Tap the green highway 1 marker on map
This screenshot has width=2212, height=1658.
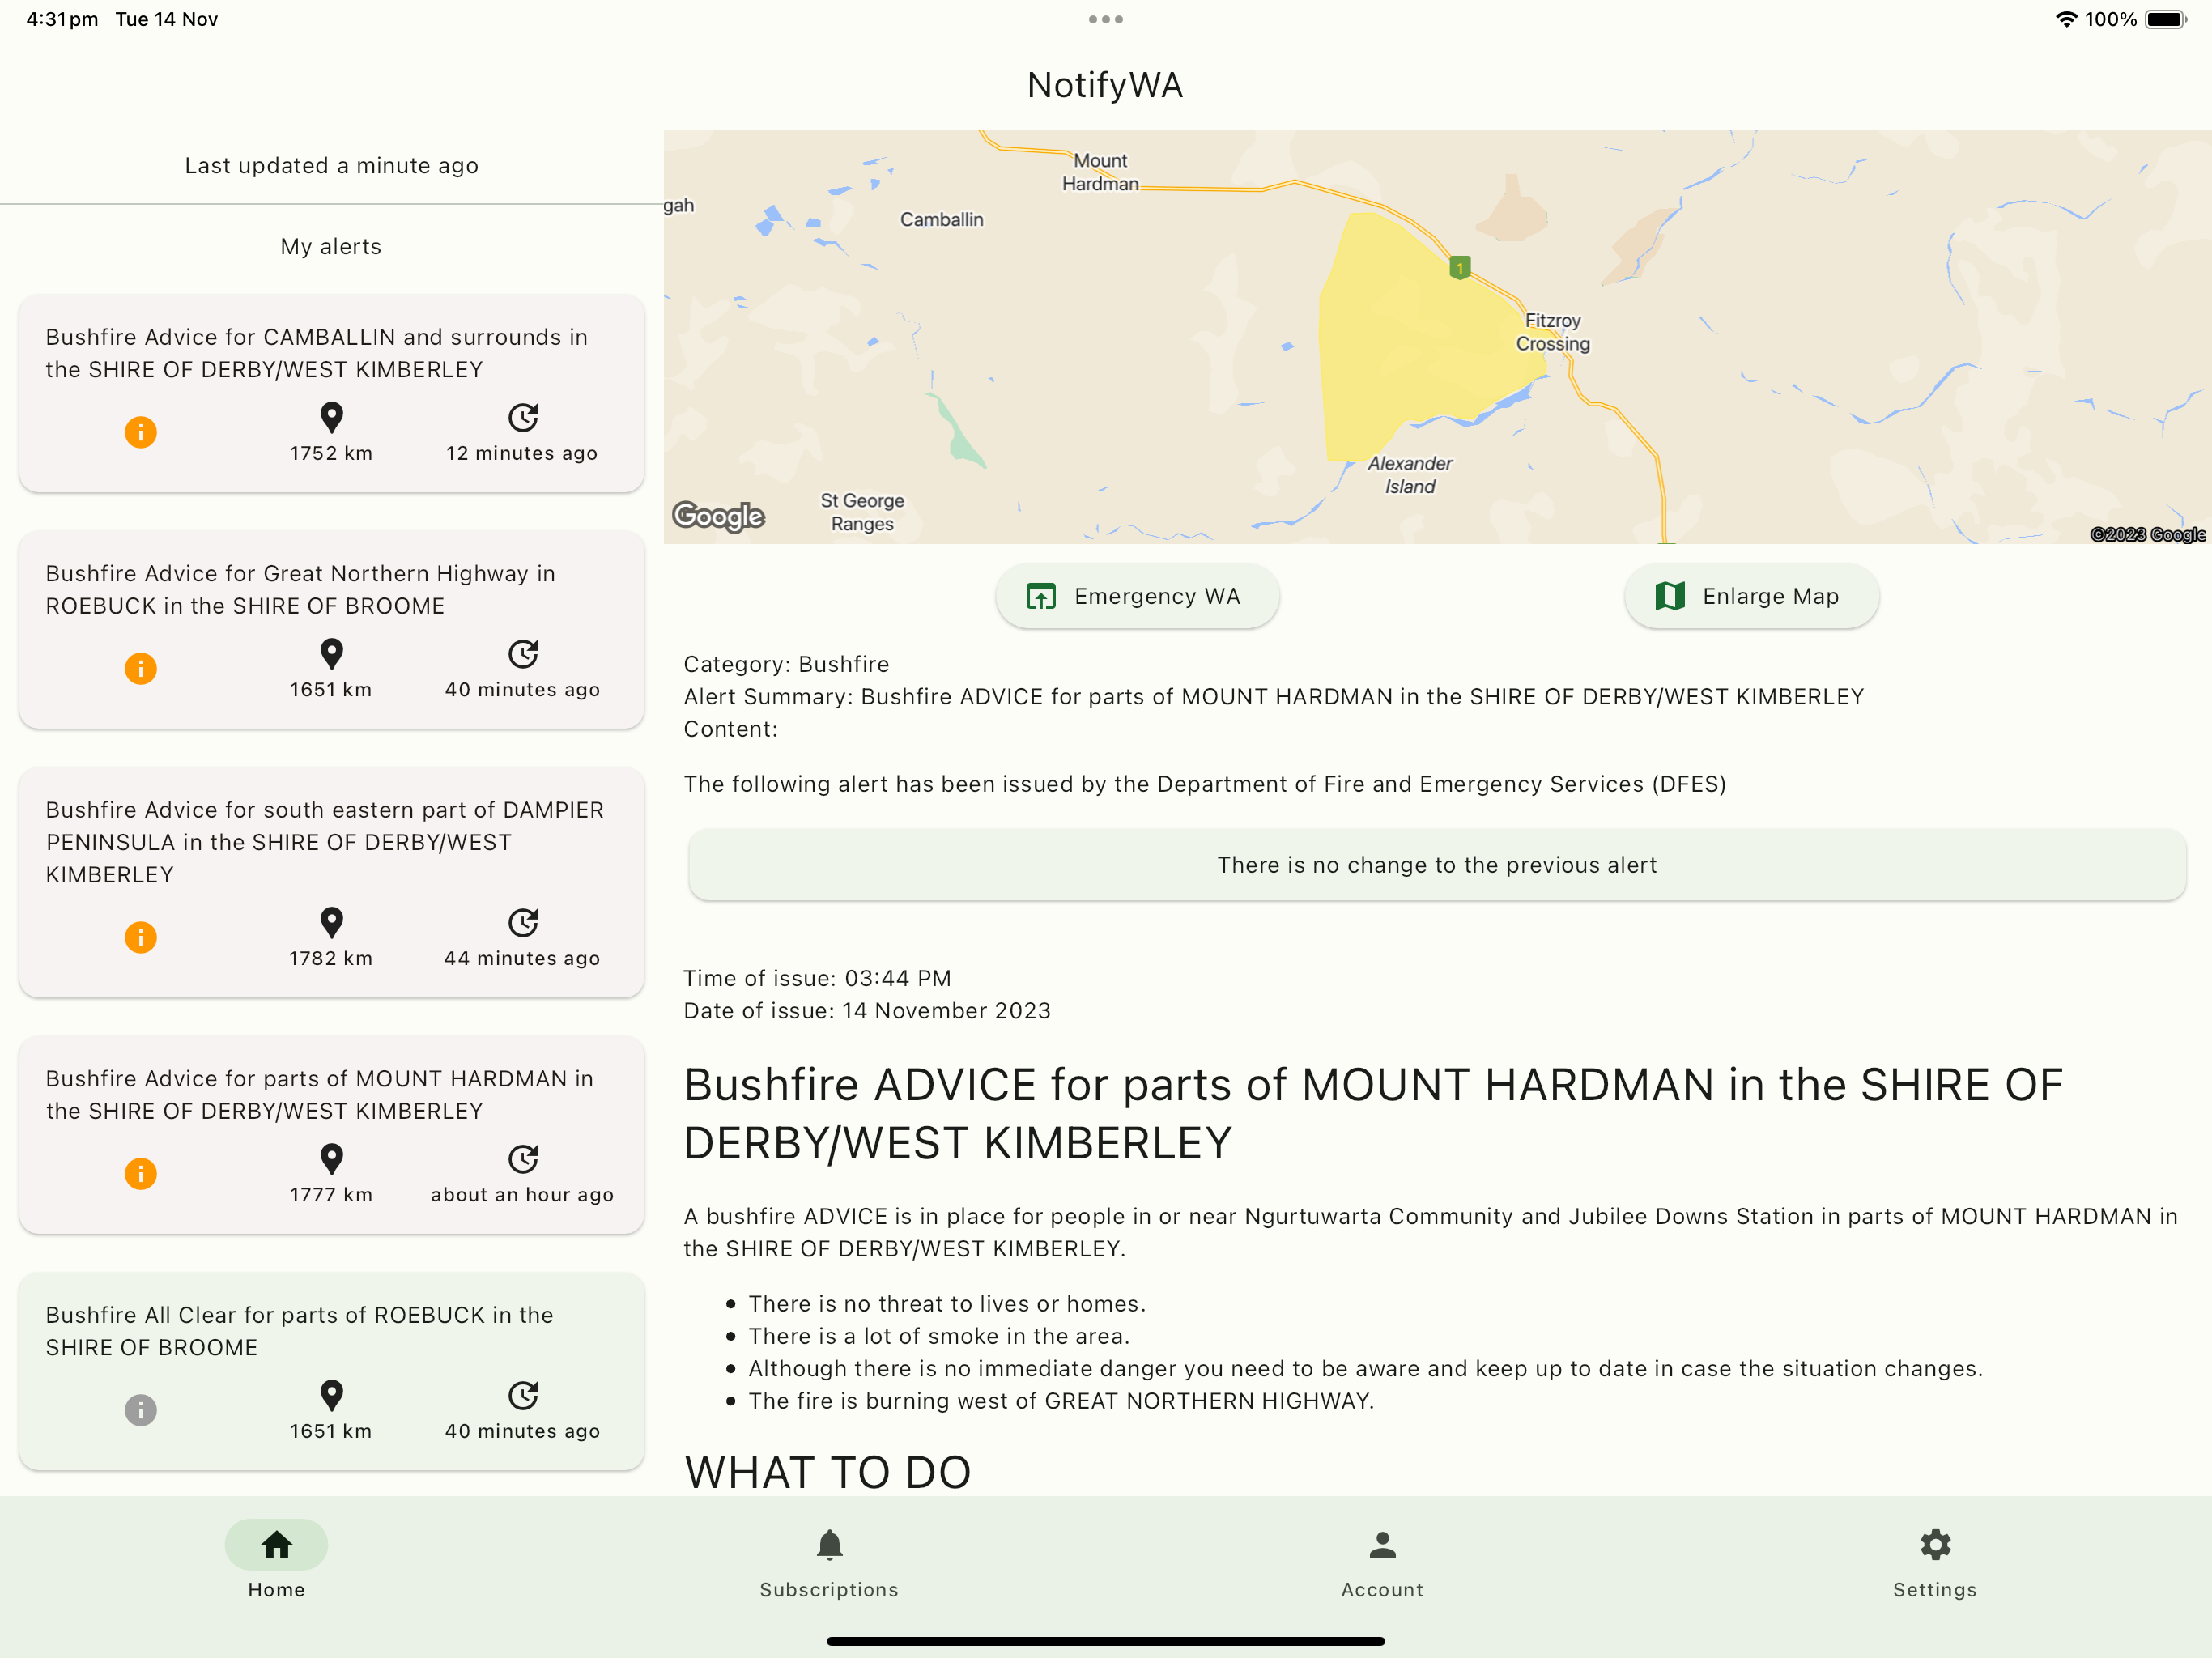click(1459, 268)
